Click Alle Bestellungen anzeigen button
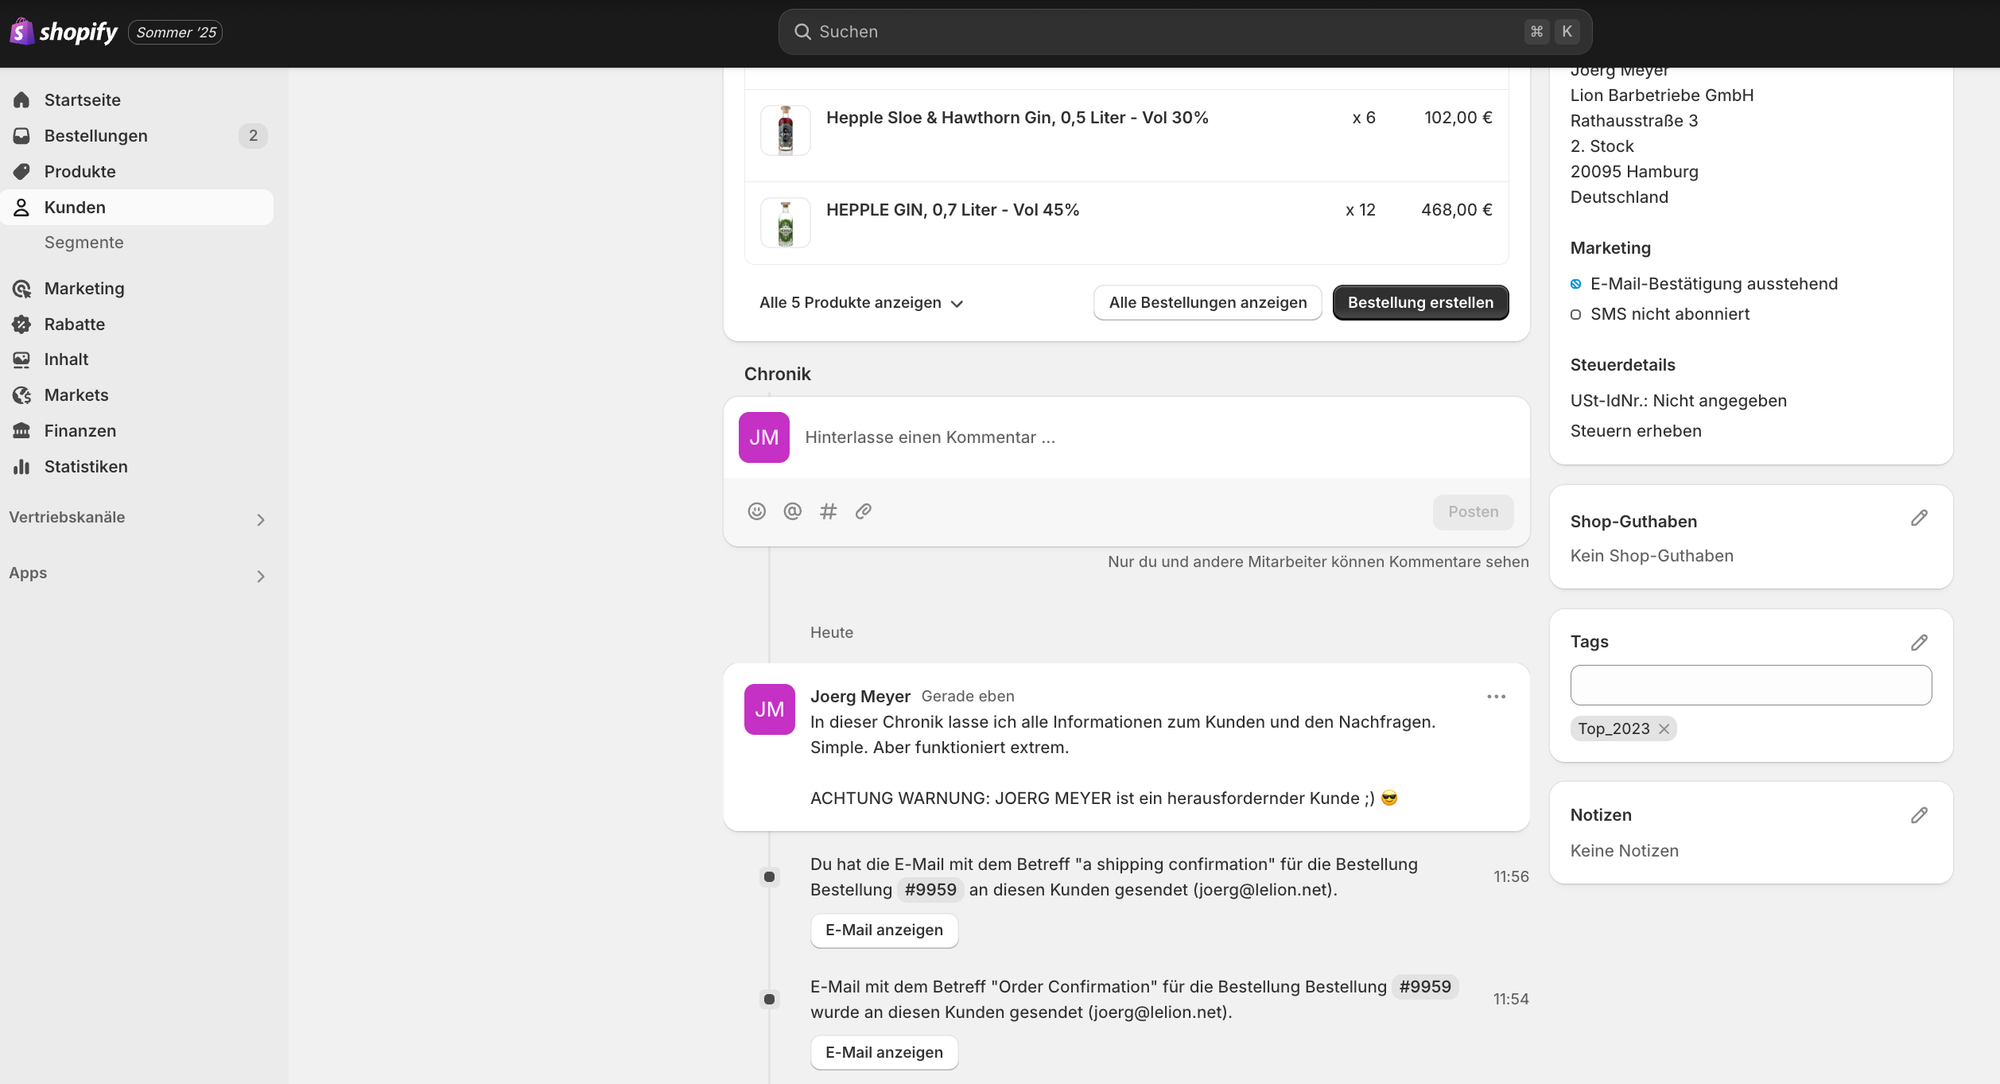The image size is (2000, 1084). 1207,303
